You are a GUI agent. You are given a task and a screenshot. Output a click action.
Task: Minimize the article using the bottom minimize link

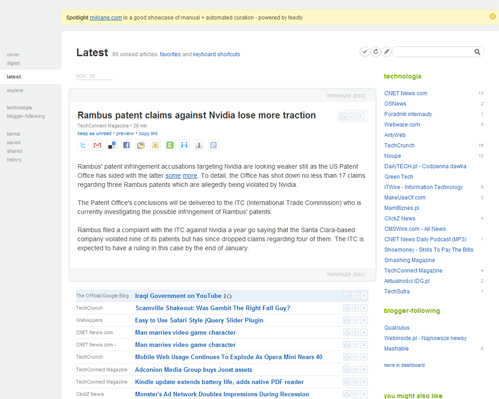pos(346,274)
